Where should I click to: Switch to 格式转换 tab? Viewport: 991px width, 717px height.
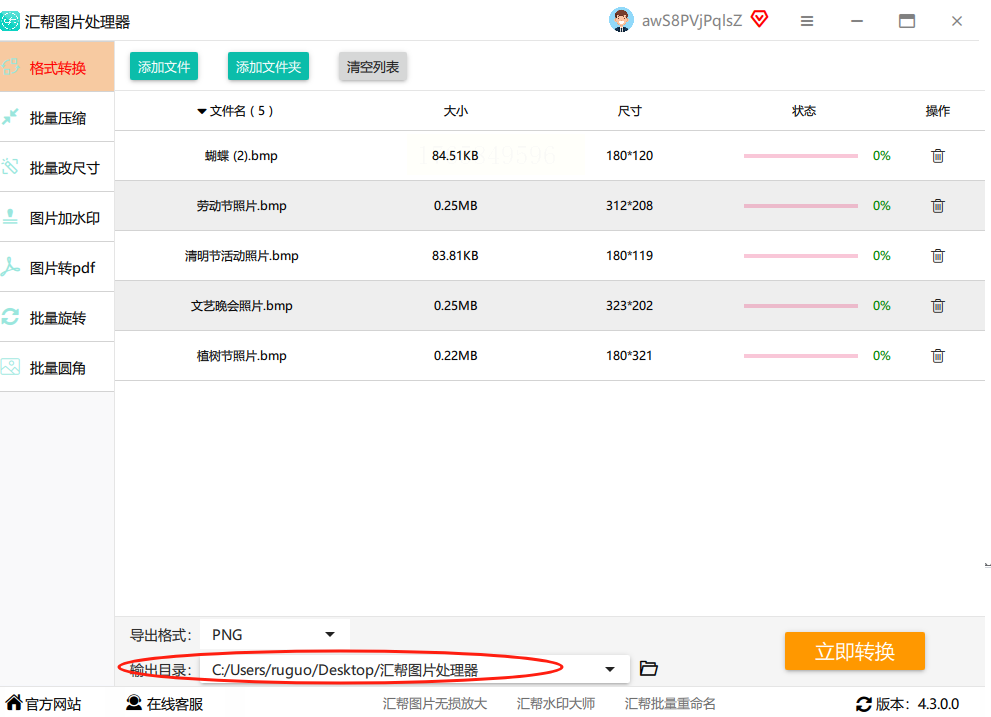57,66
